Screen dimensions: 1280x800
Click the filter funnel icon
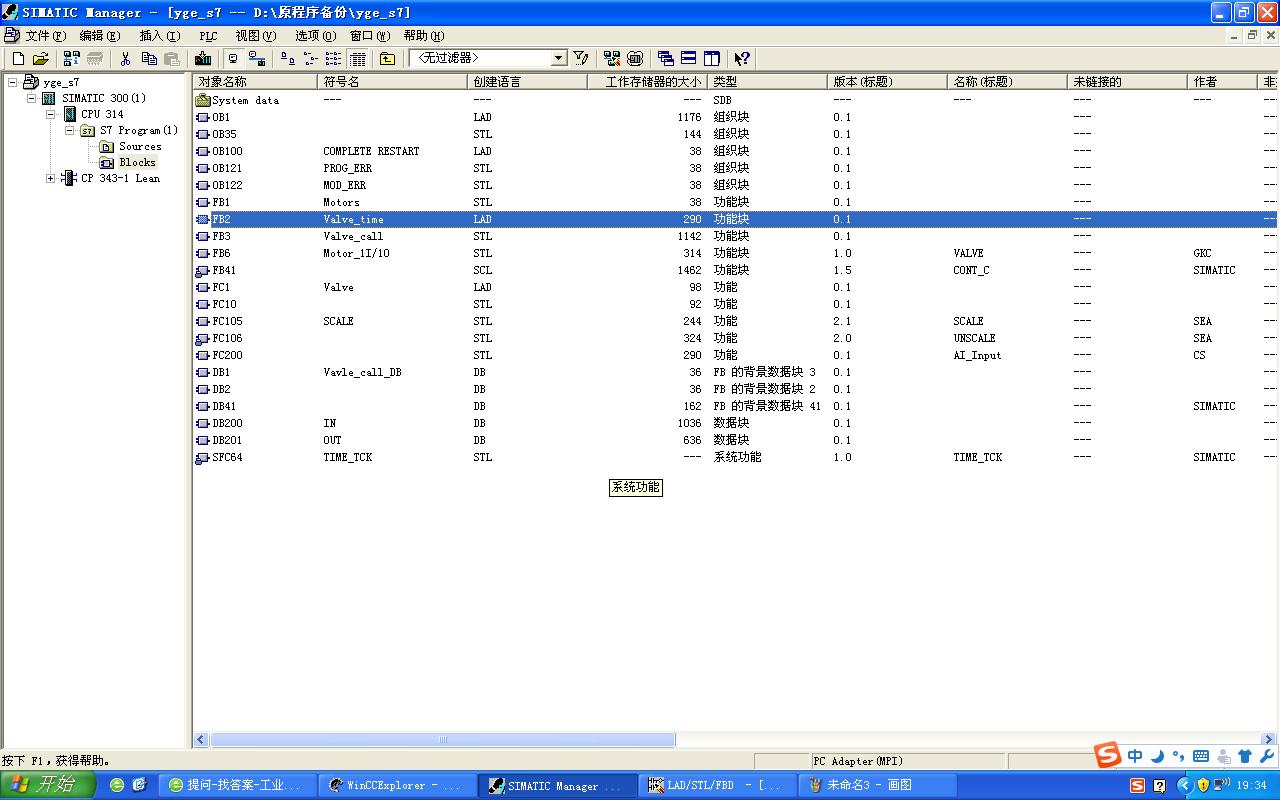coord(581,59)
